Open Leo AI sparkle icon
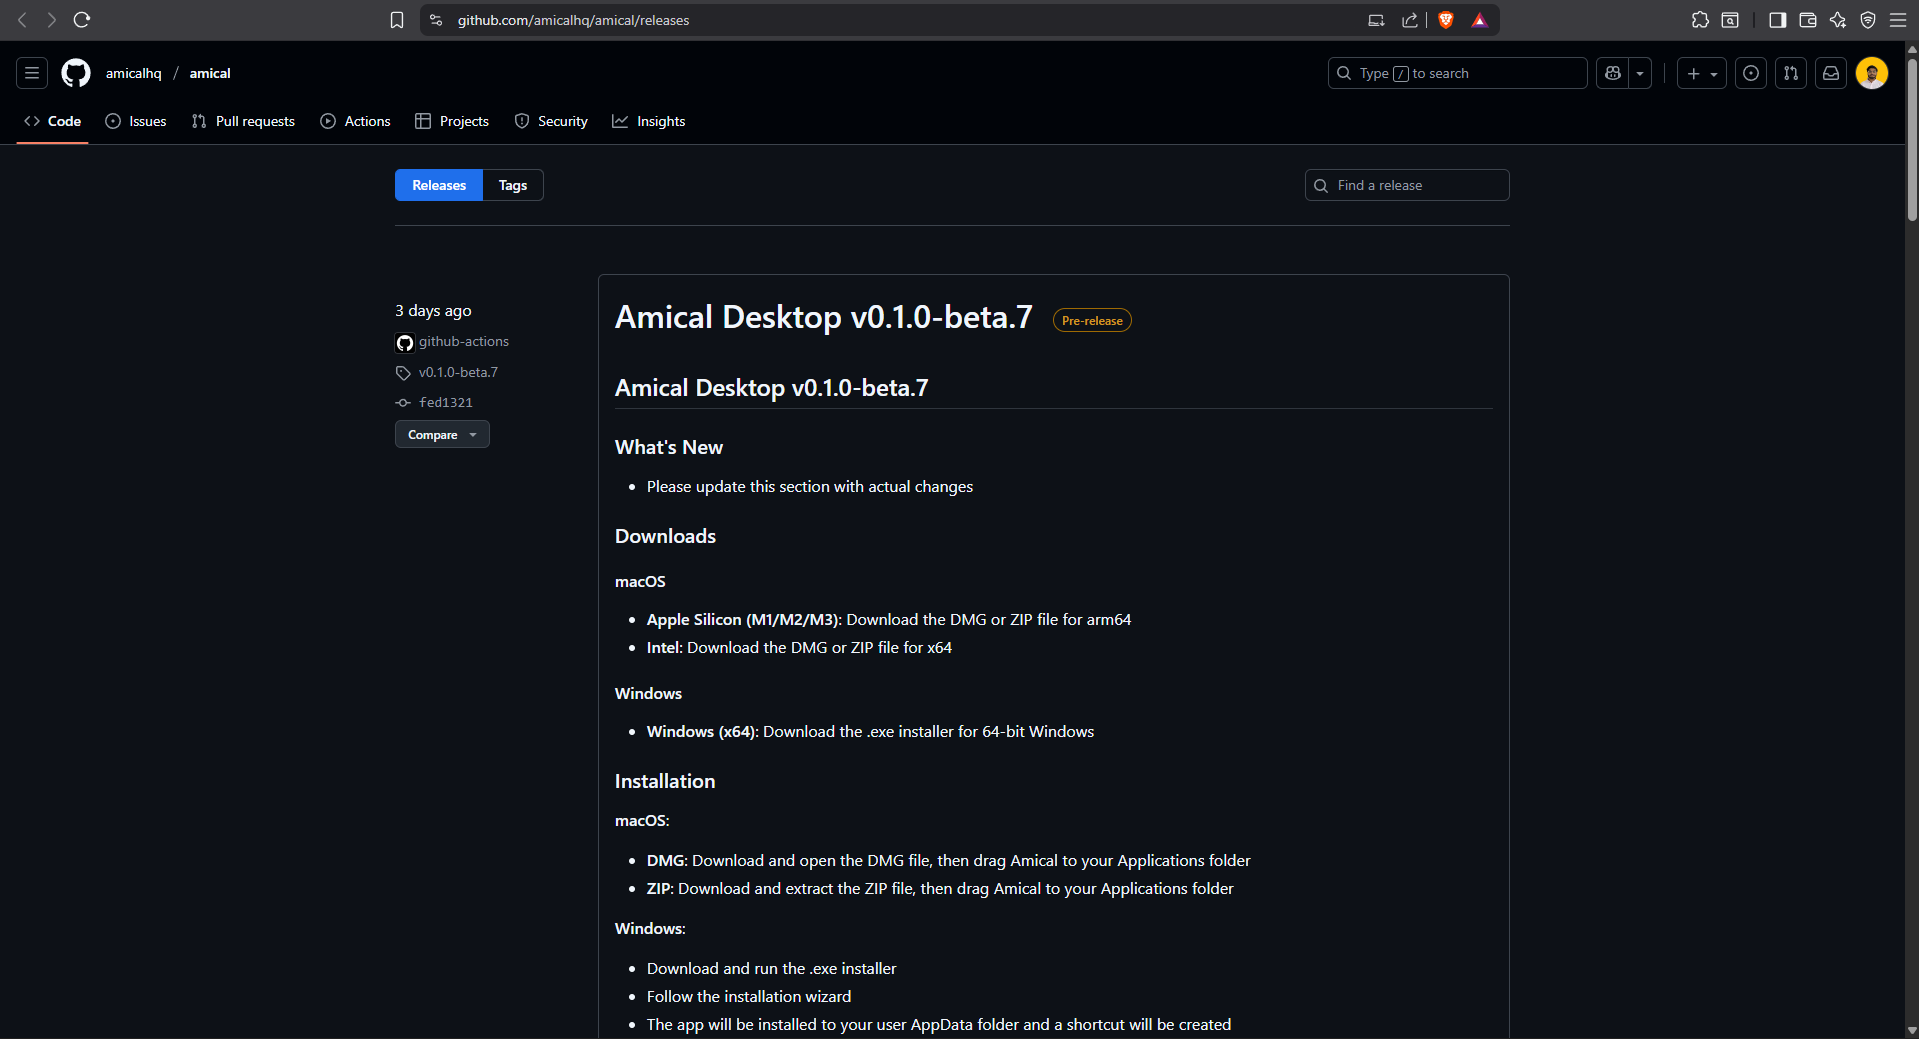Viewport: 1919px width, 1039px height. [1838, 20]
